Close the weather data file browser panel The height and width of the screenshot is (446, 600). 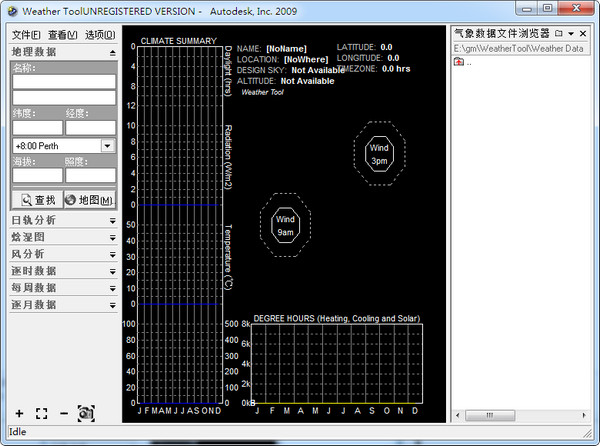point(582,33)
